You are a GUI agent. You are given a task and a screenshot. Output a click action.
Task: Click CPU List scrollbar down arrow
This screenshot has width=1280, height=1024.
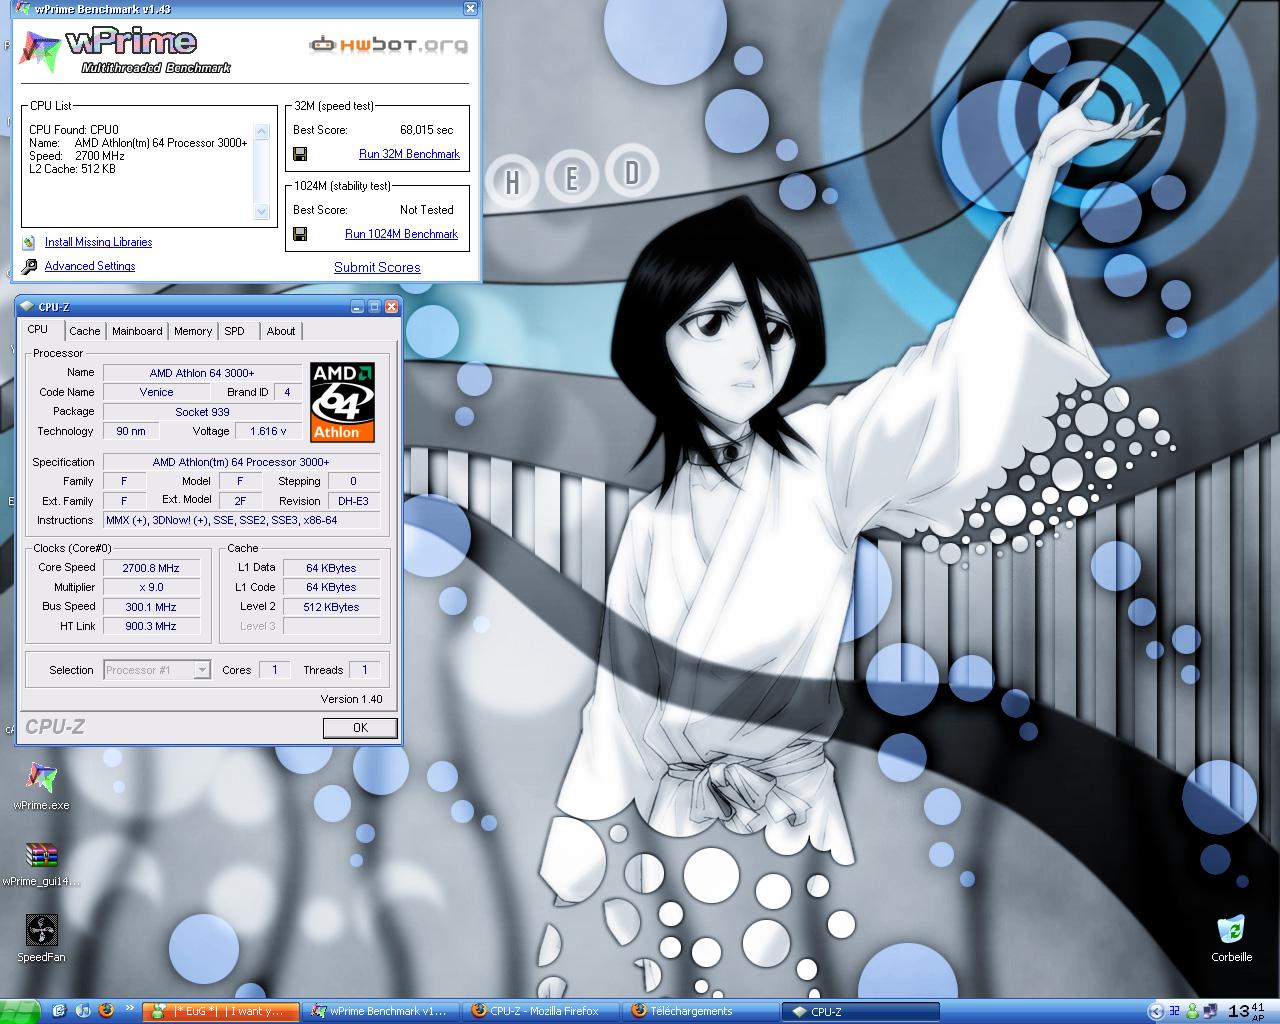click(262, 211)
